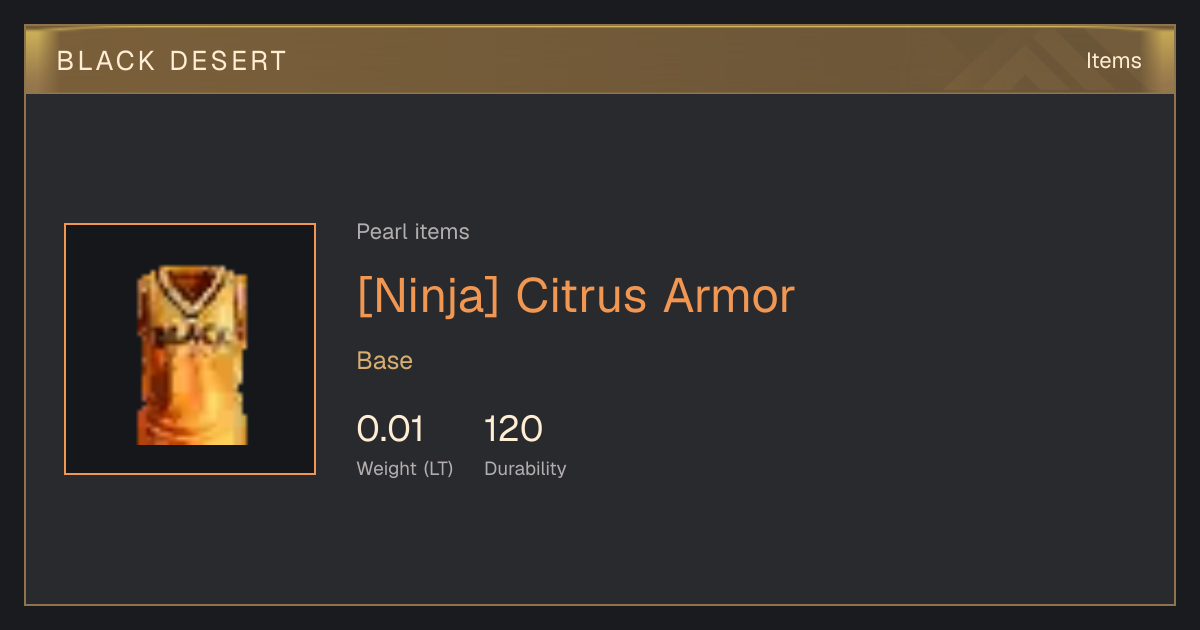Click the gold header banner center
The image size is (1200, 630).
point(600,60)
